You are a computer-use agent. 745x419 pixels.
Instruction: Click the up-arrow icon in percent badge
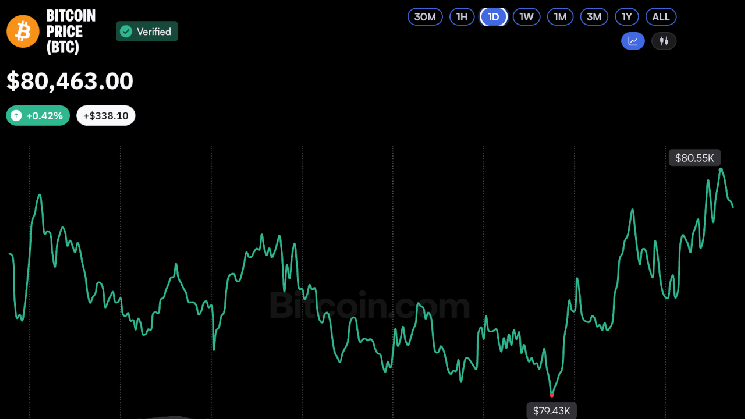point(17,115)
